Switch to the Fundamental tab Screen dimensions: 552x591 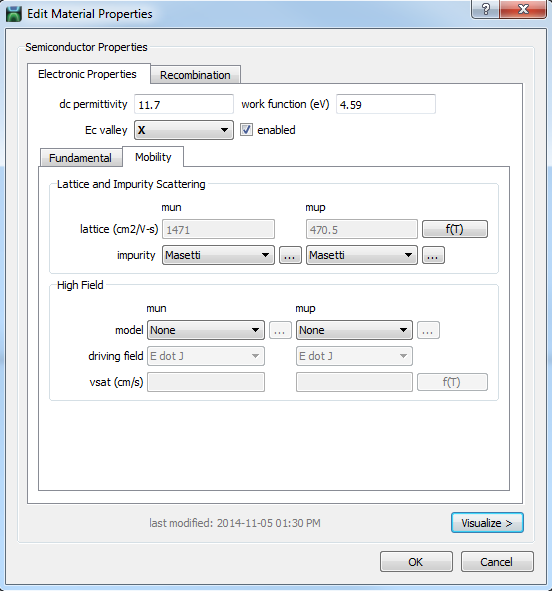(x=81, y=158)
